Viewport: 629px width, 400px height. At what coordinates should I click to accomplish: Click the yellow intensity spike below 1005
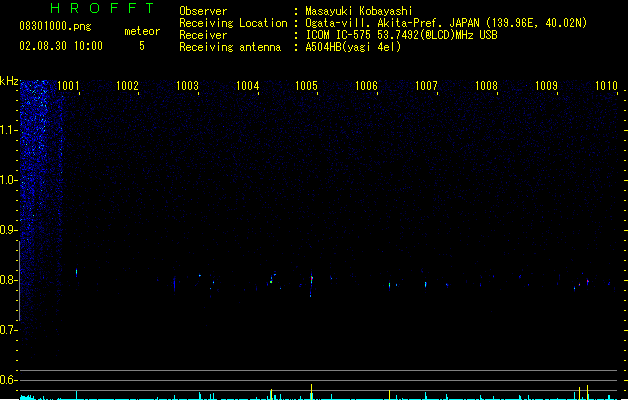tap(311, 392)
